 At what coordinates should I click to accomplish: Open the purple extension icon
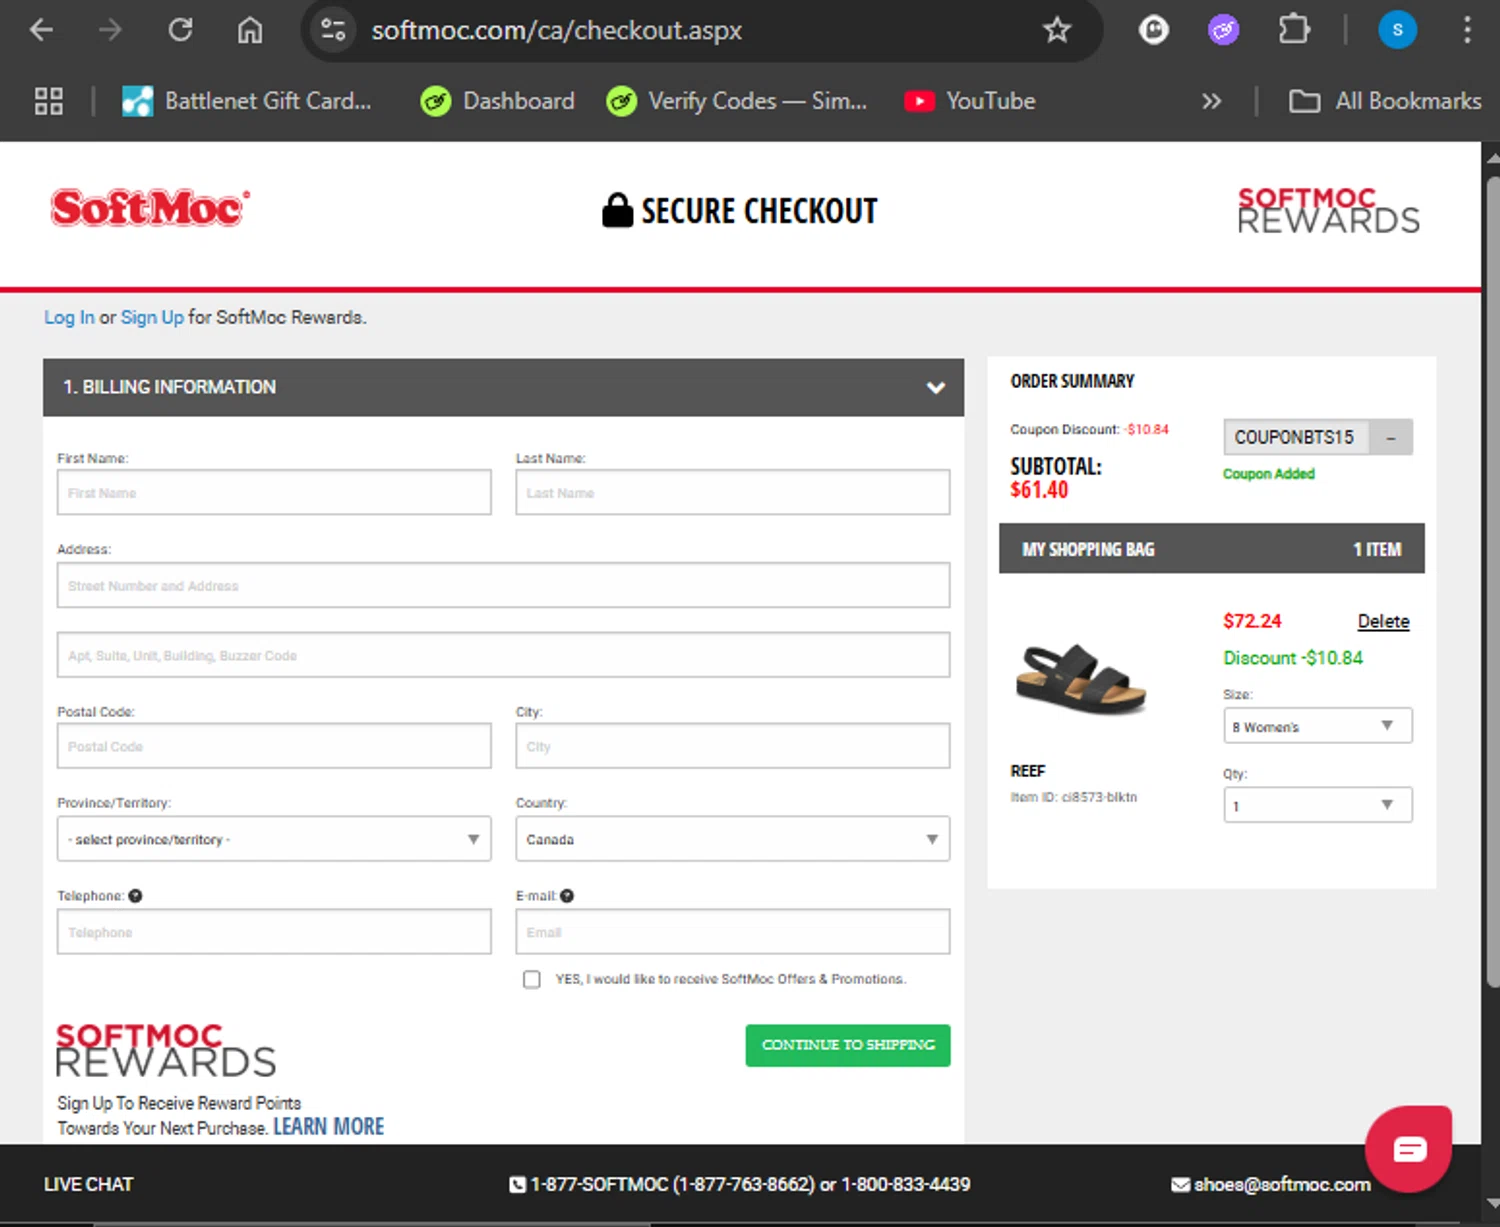[x=1223, y=30]
